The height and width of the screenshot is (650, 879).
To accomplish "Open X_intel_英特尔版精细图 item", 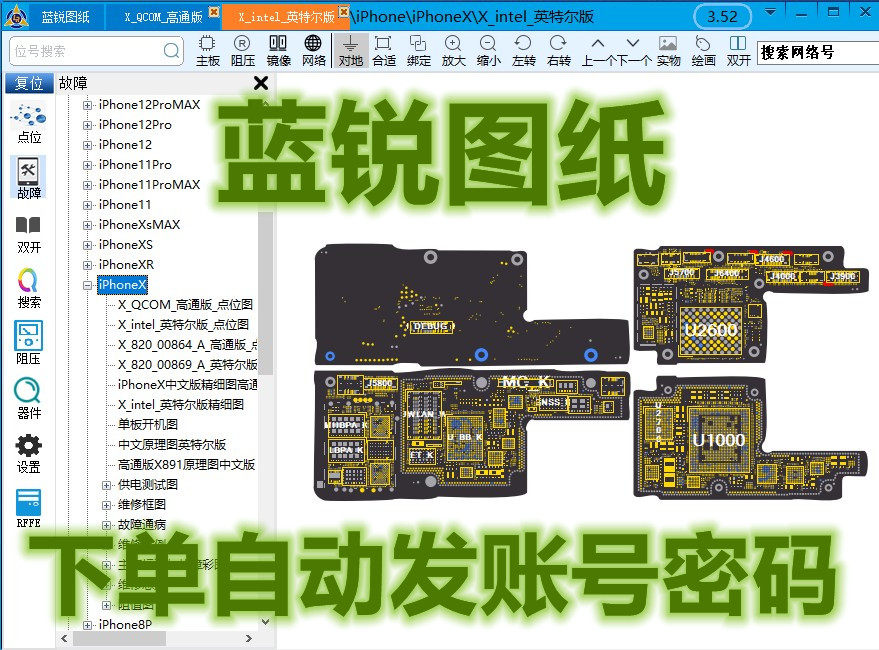I will 181,404.
